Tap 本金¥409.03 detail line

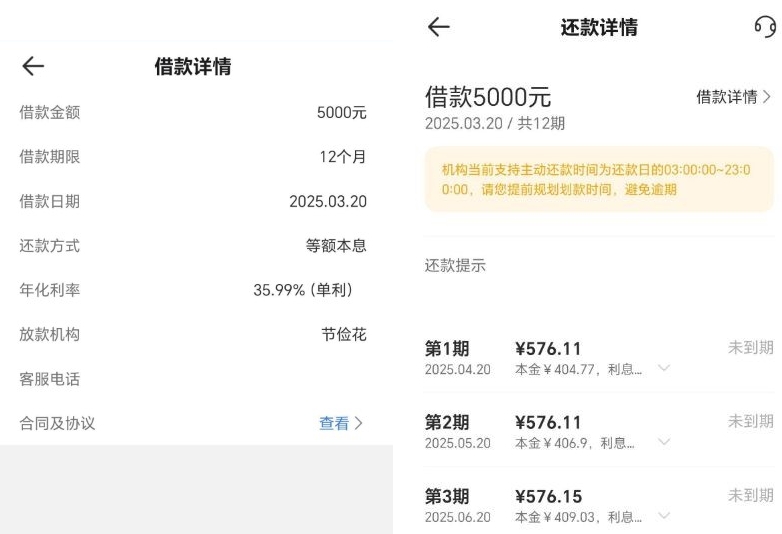pos(579,517)
